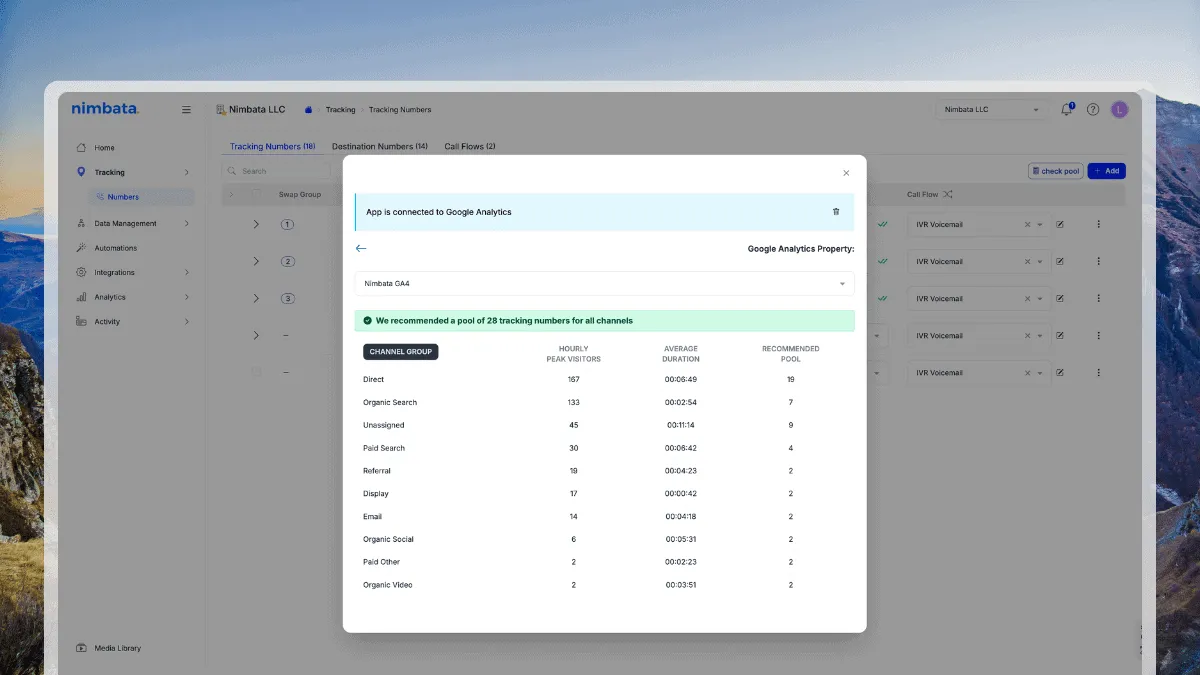Screen dimensions: 1200x675
Task: Click the check pool button
Action: click(x=1056, y=171)
